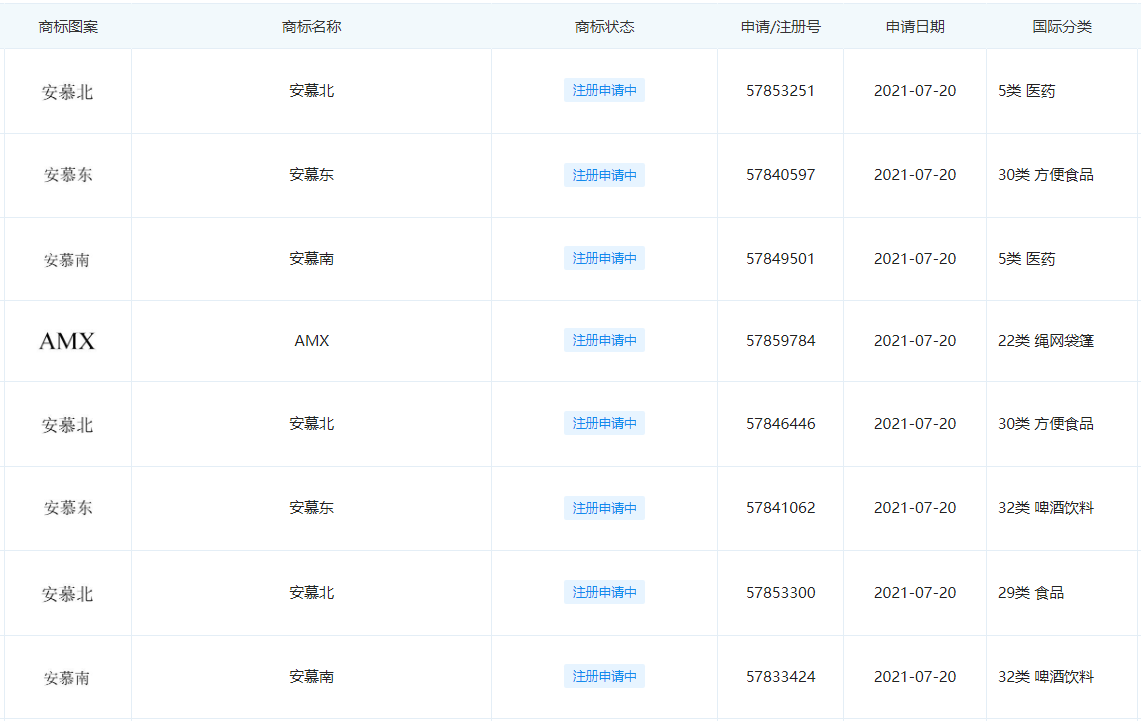1141x721 pixels.
Task: Select trademark name 安慕南 in row 57833424
Action: click(311, 677)
